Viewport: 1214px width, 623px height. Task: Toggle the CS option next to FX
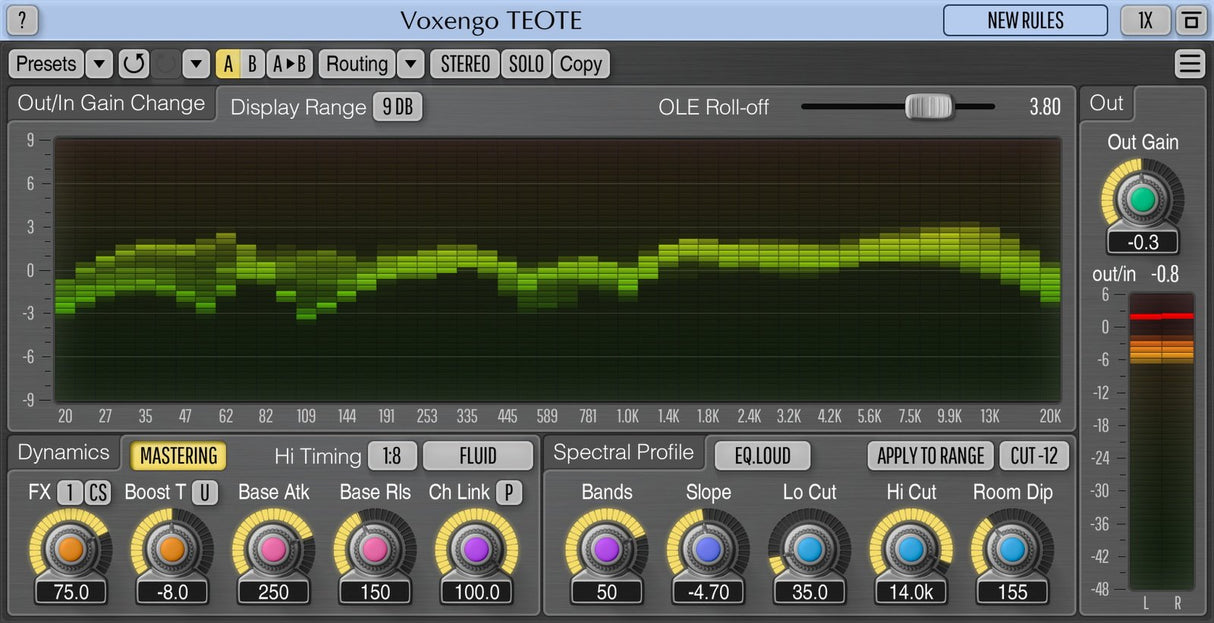pos(98,492)
